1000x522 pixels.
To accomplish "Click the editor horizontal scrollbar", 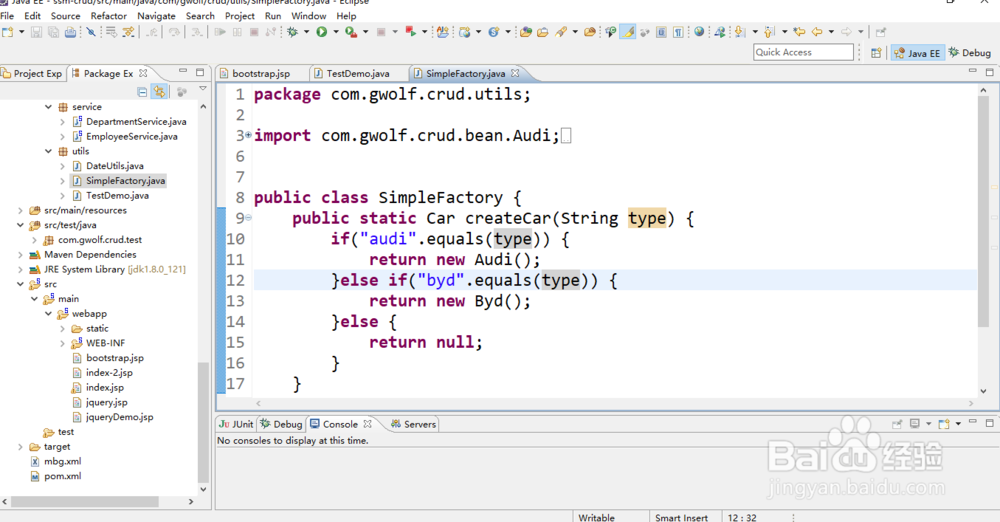I will coord(615,403).
